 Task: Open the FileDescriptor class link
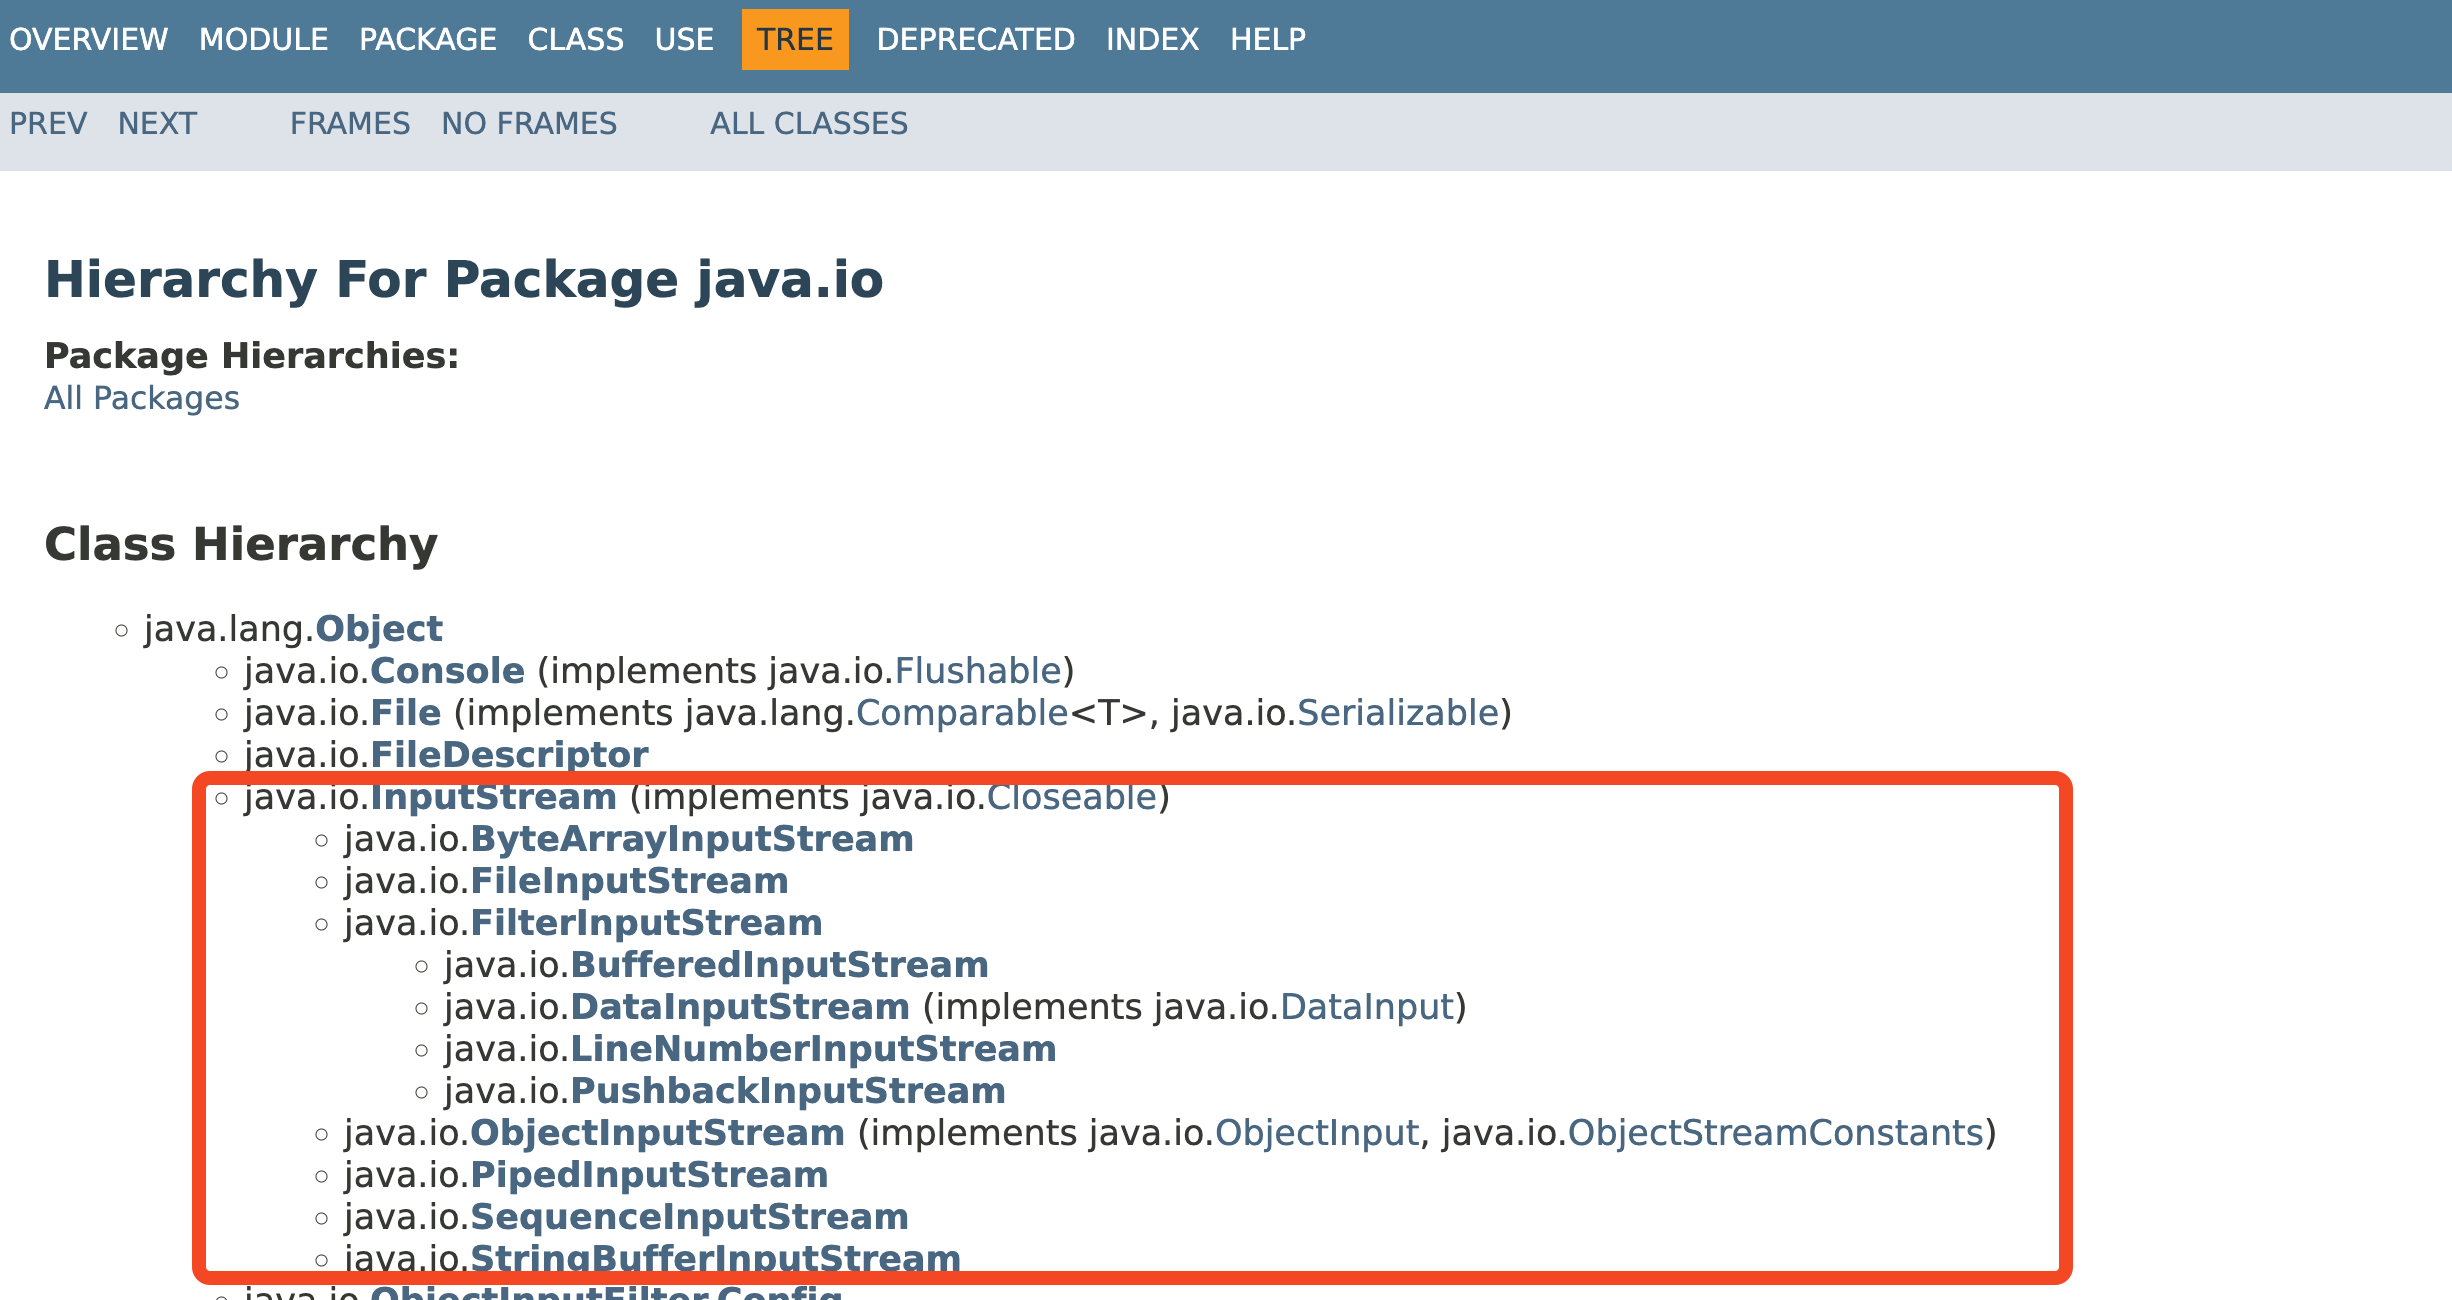[x=509, y=755]
